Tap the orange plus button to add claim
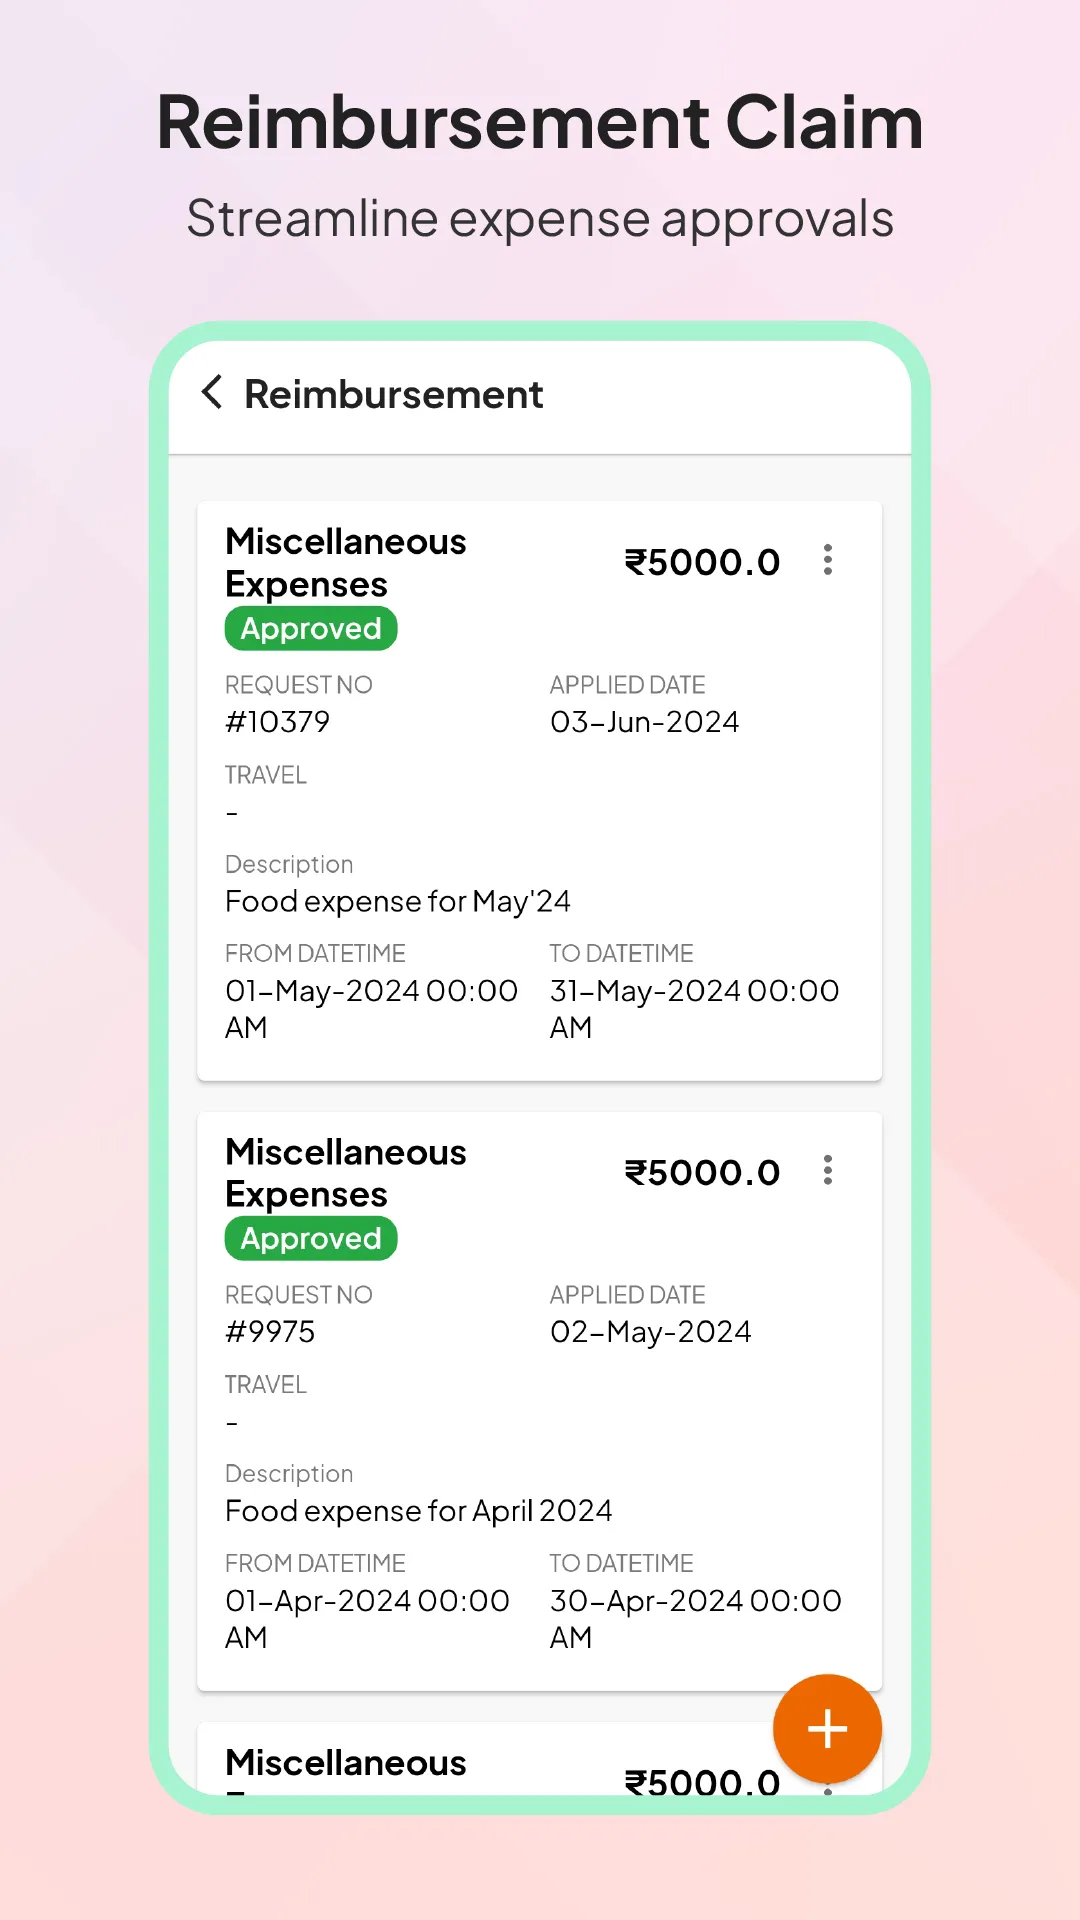Screen dimensions: 1080x1920 tap(827, 1729)
